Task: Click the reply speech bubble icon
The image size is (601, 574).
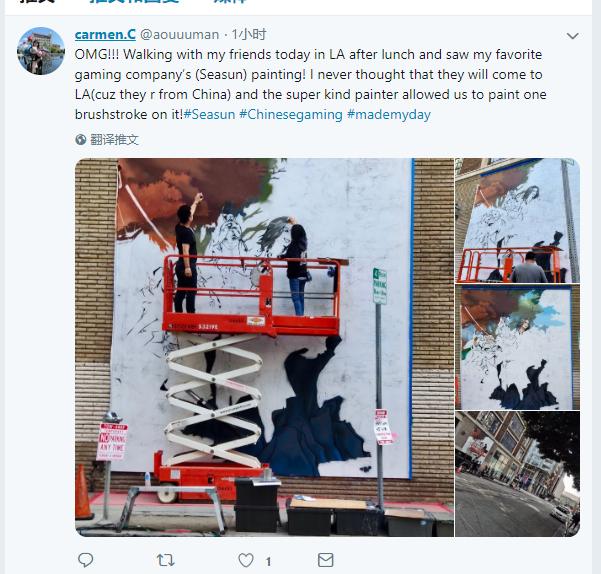Action: coord(85,560)
